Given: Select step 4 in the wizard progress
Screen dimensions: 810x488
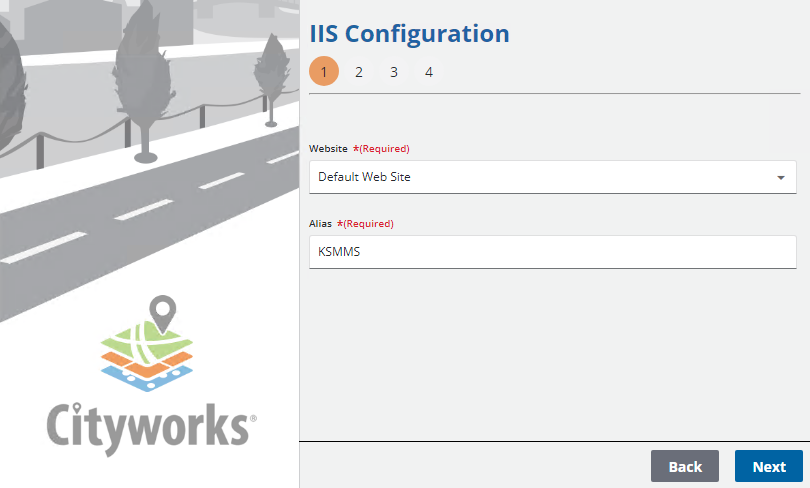Looking at the screenshot, I should (429, 72).
